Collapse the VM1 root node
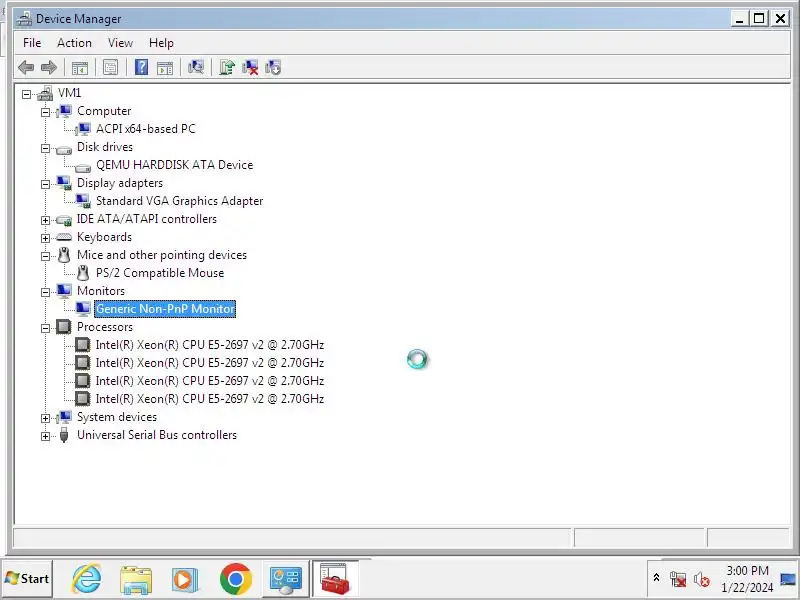This screenshot has height=600, width=800. click(26, 94)
